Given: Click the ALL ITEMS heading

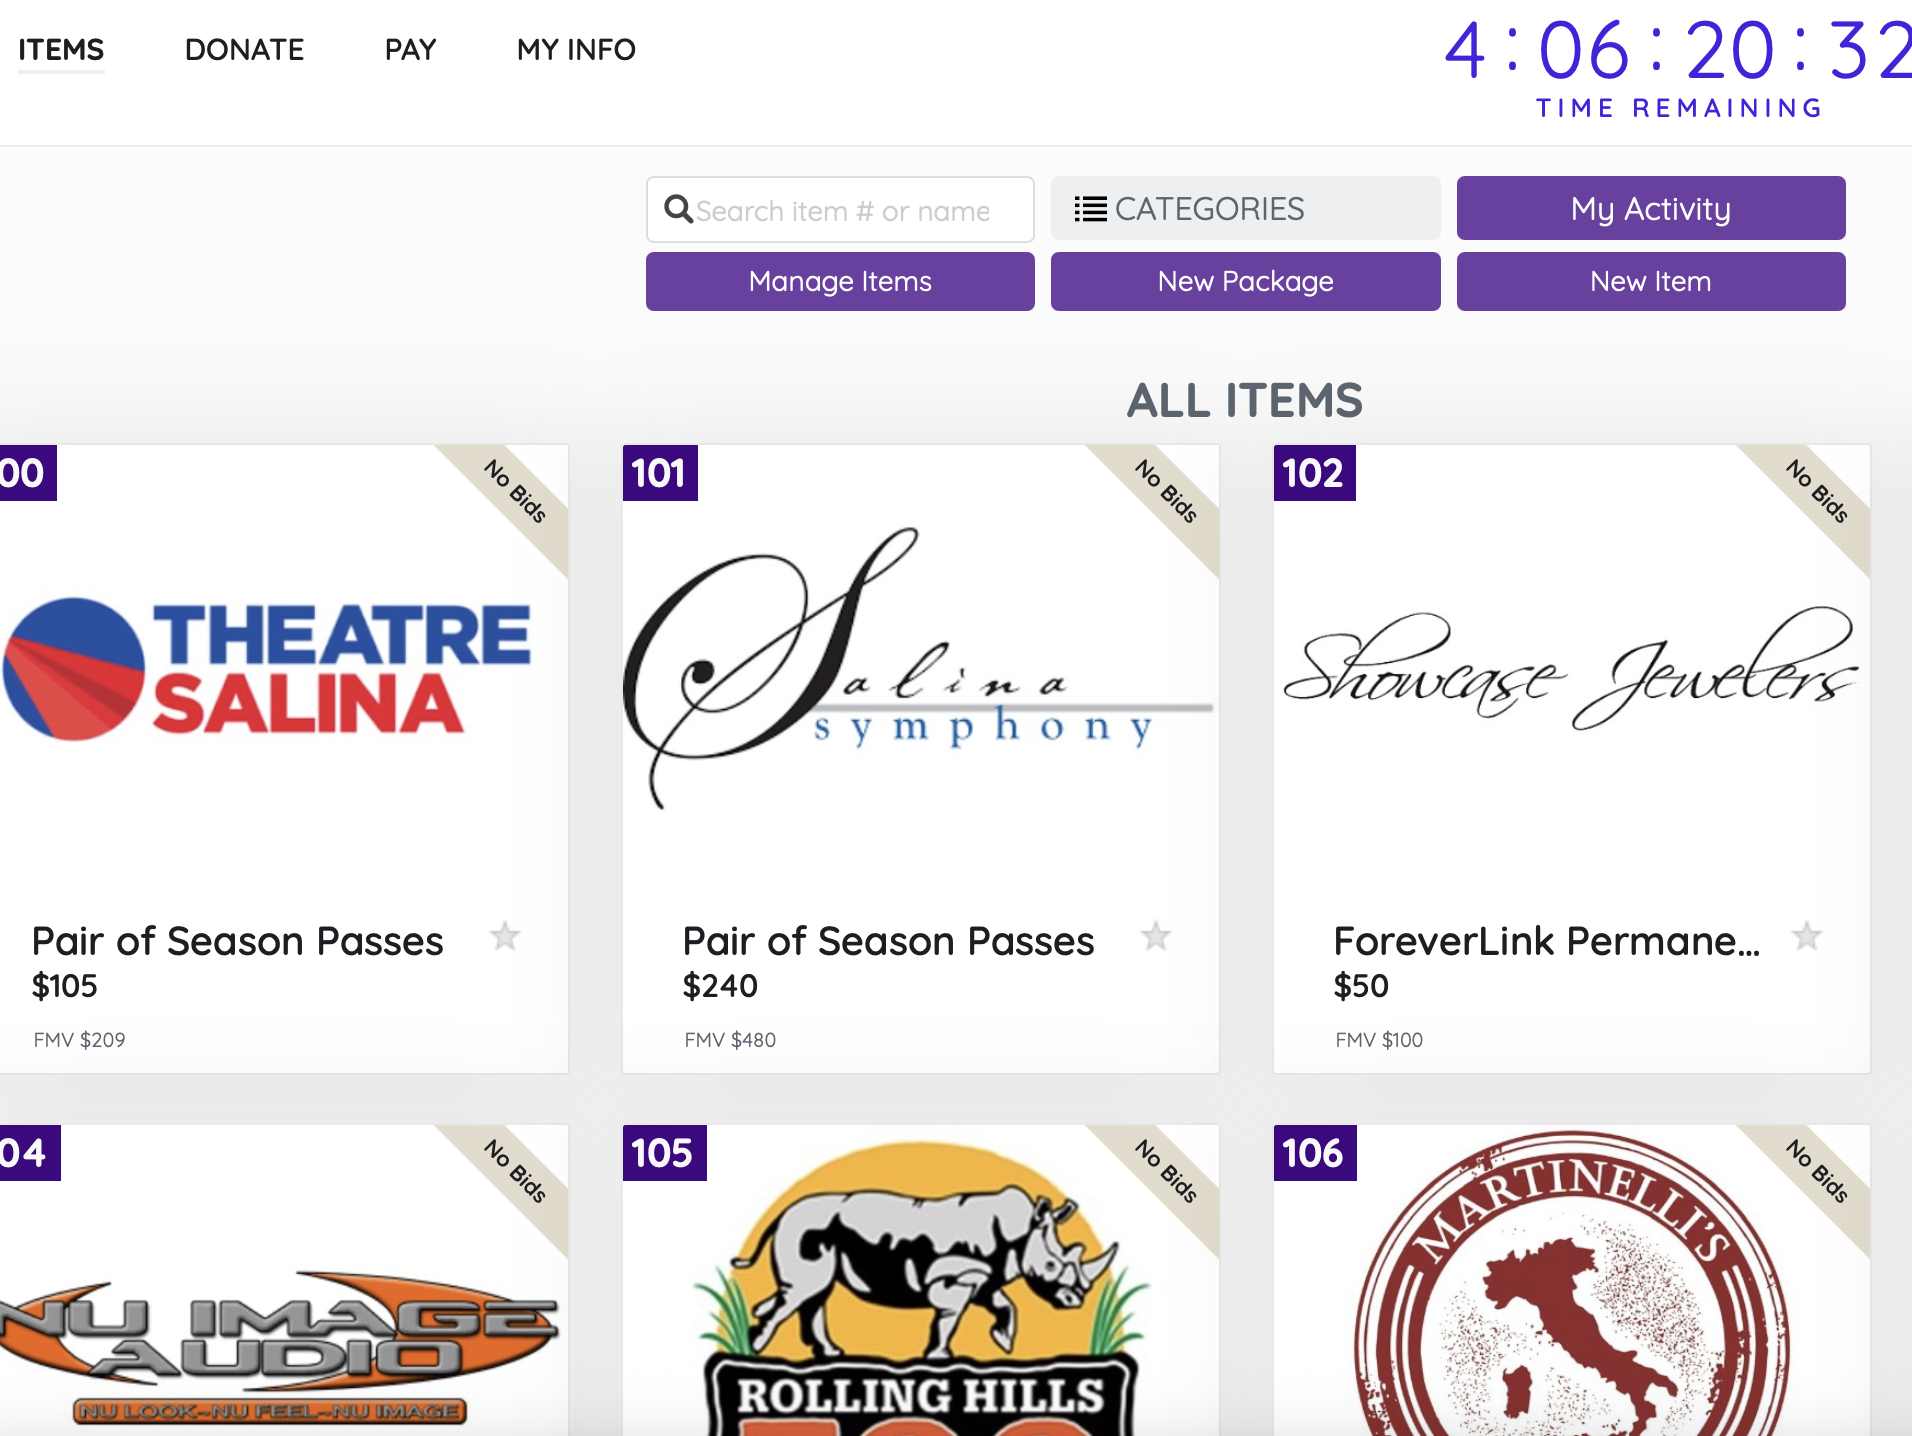Looking at the screenshot, I should pos(1245,400).
